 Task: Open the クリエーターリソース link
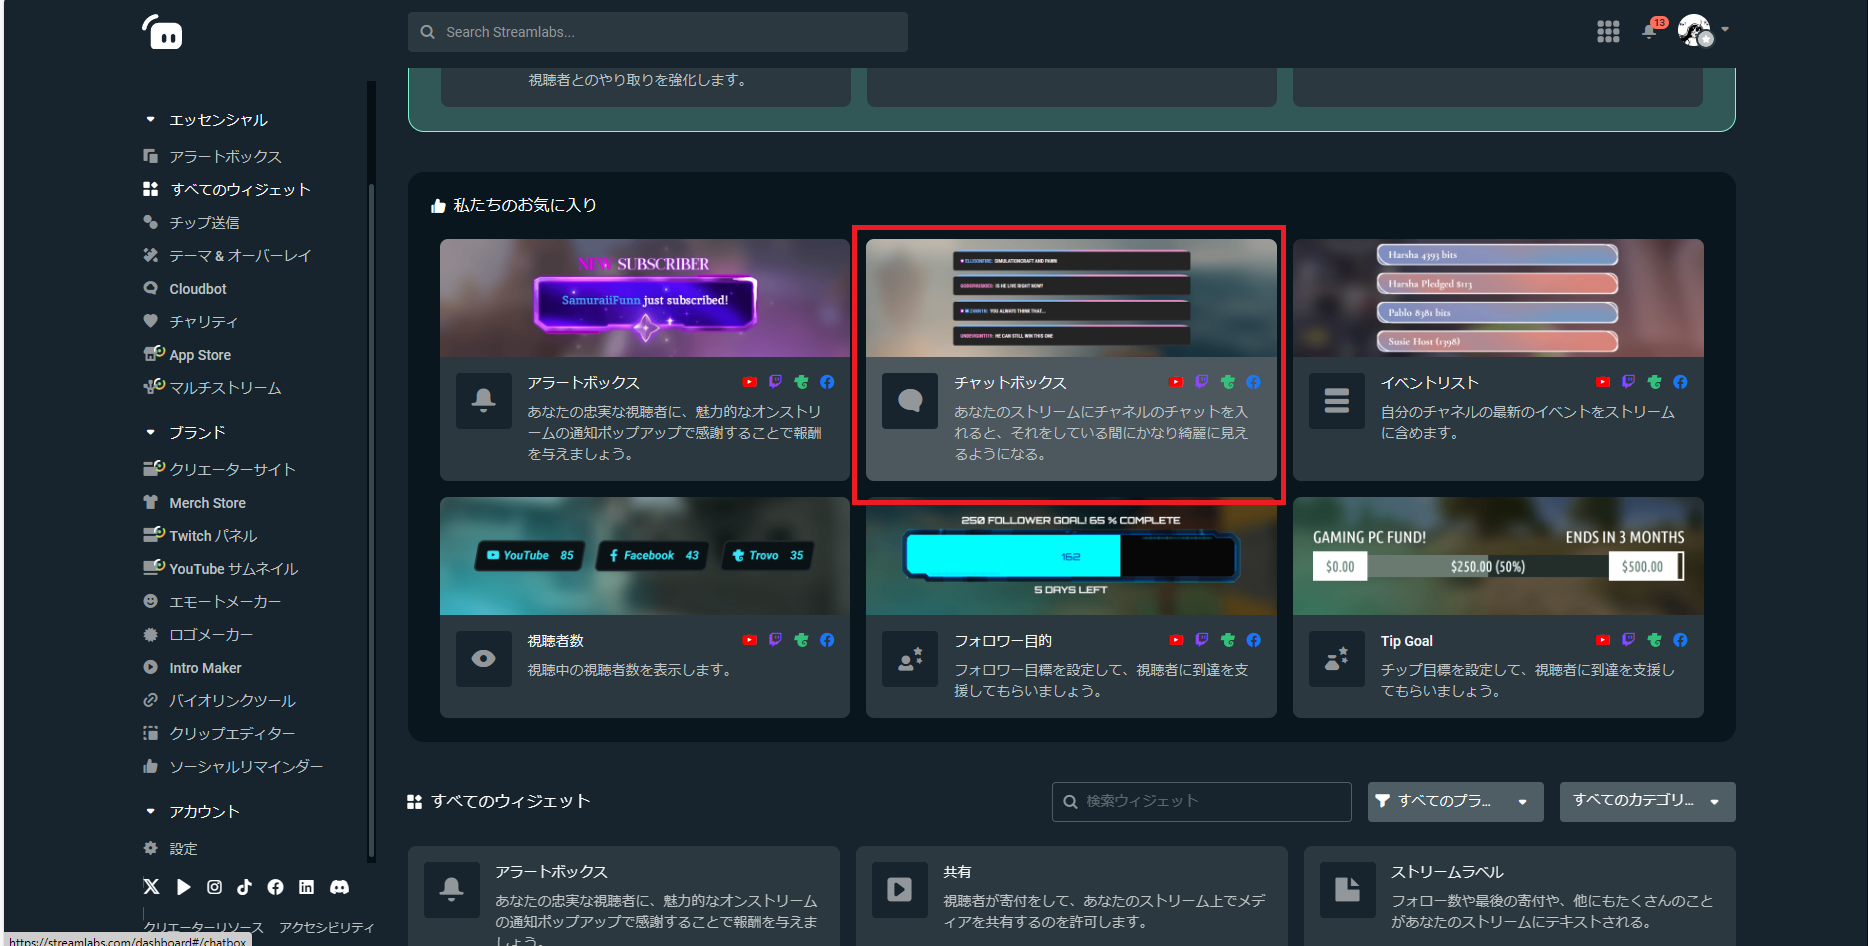201,927
